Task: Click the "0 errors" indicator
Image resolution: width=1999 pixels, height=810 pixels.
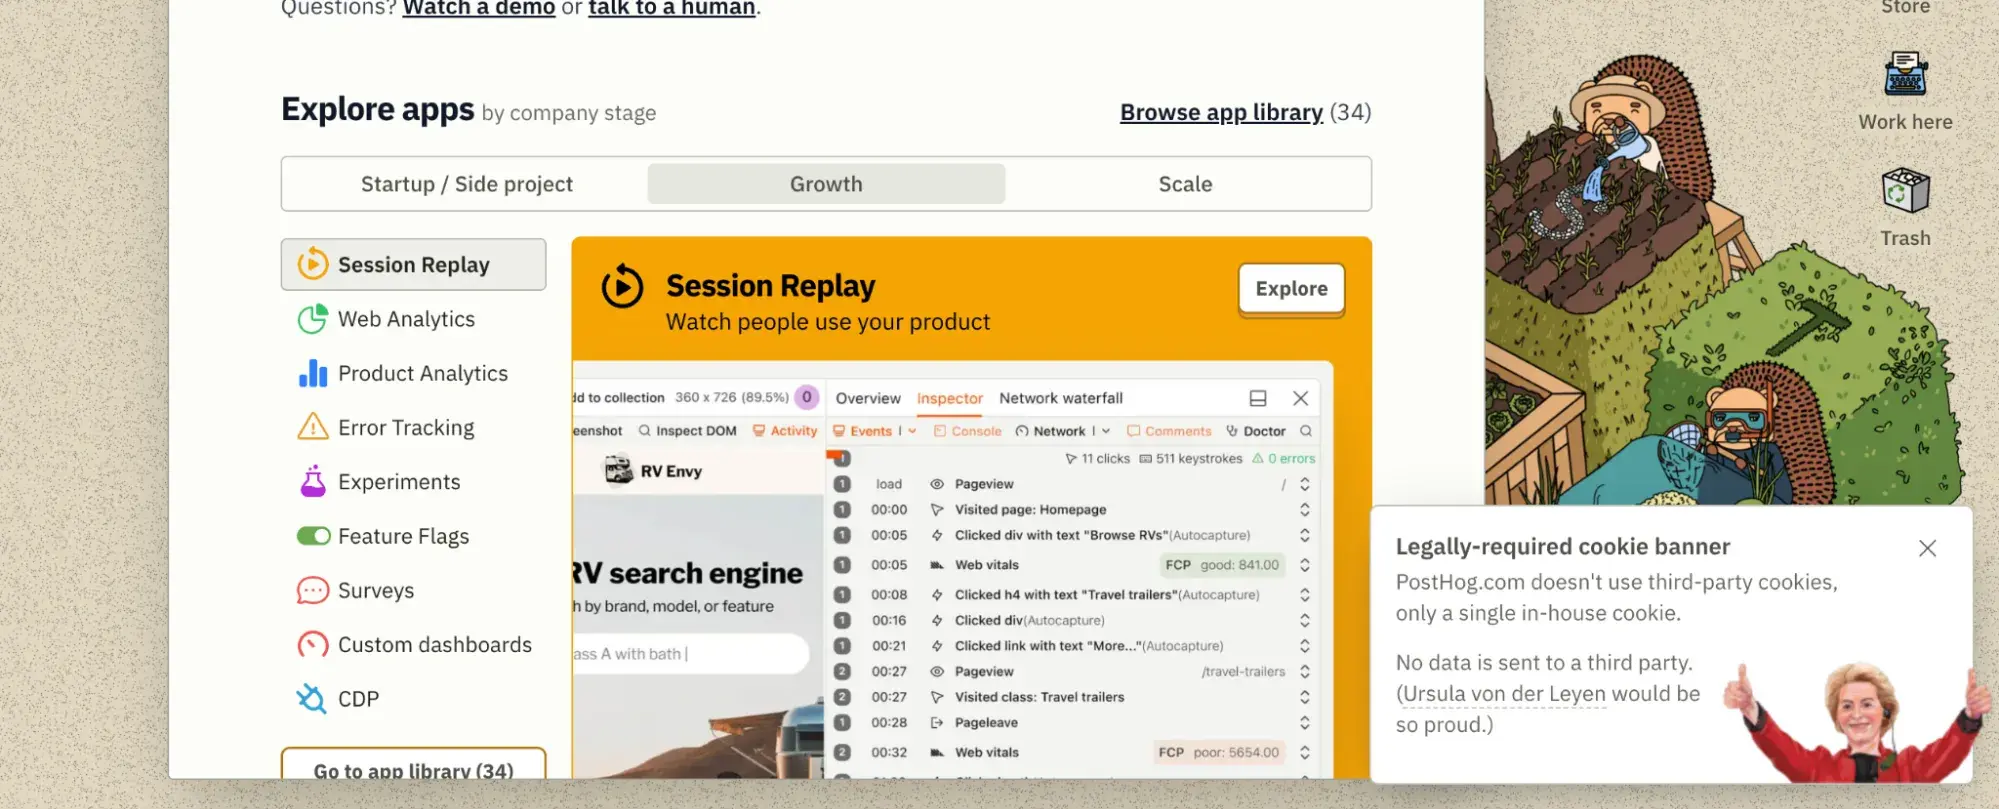Action: (x=1284, y=459)
